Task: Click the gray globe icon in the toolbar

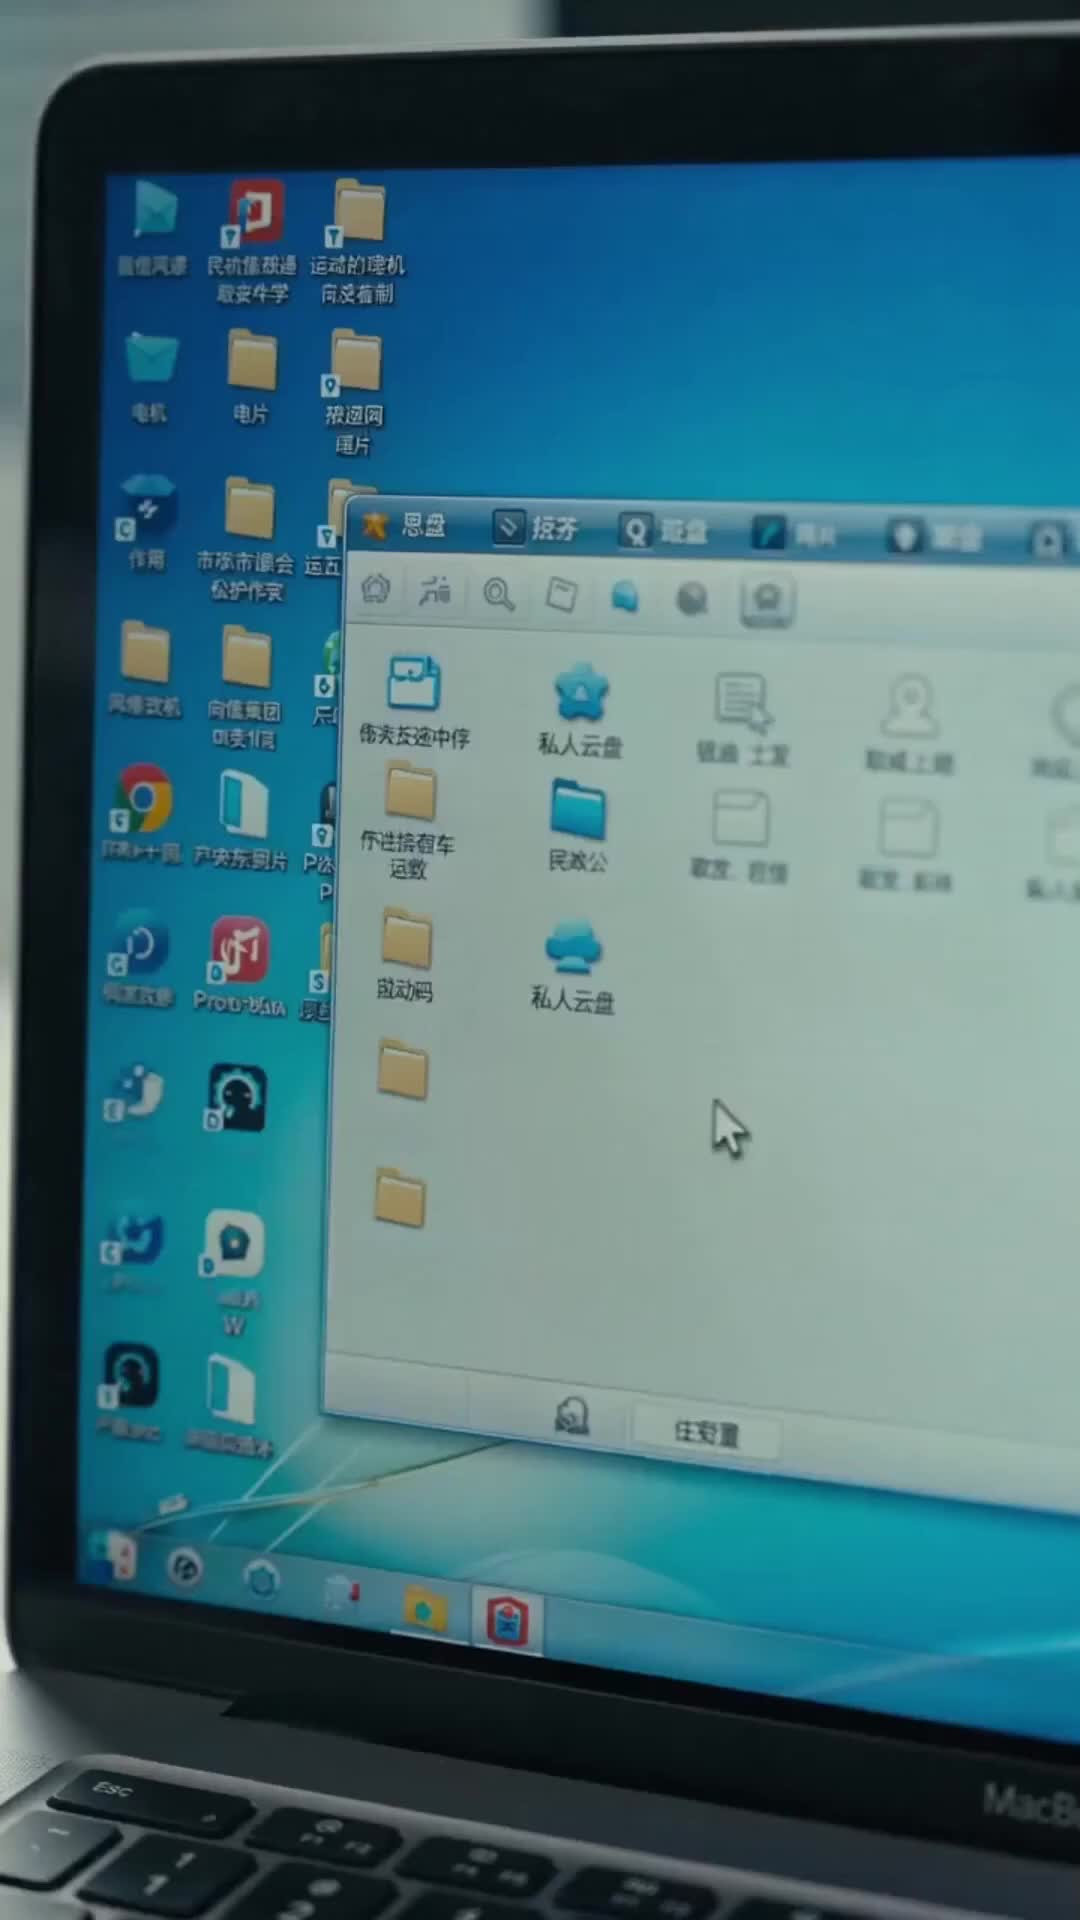Action: 692,598
